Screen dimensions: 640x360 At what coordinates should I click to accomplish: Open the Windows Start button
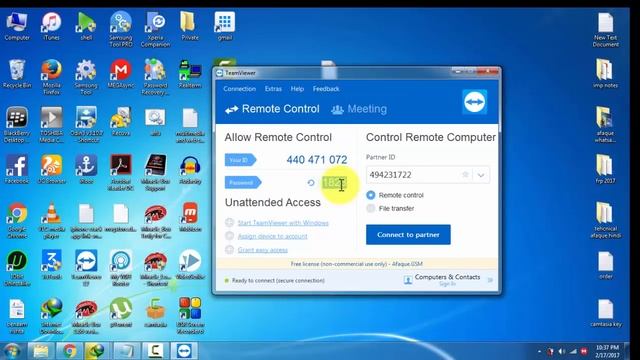[x=12, y=351]
